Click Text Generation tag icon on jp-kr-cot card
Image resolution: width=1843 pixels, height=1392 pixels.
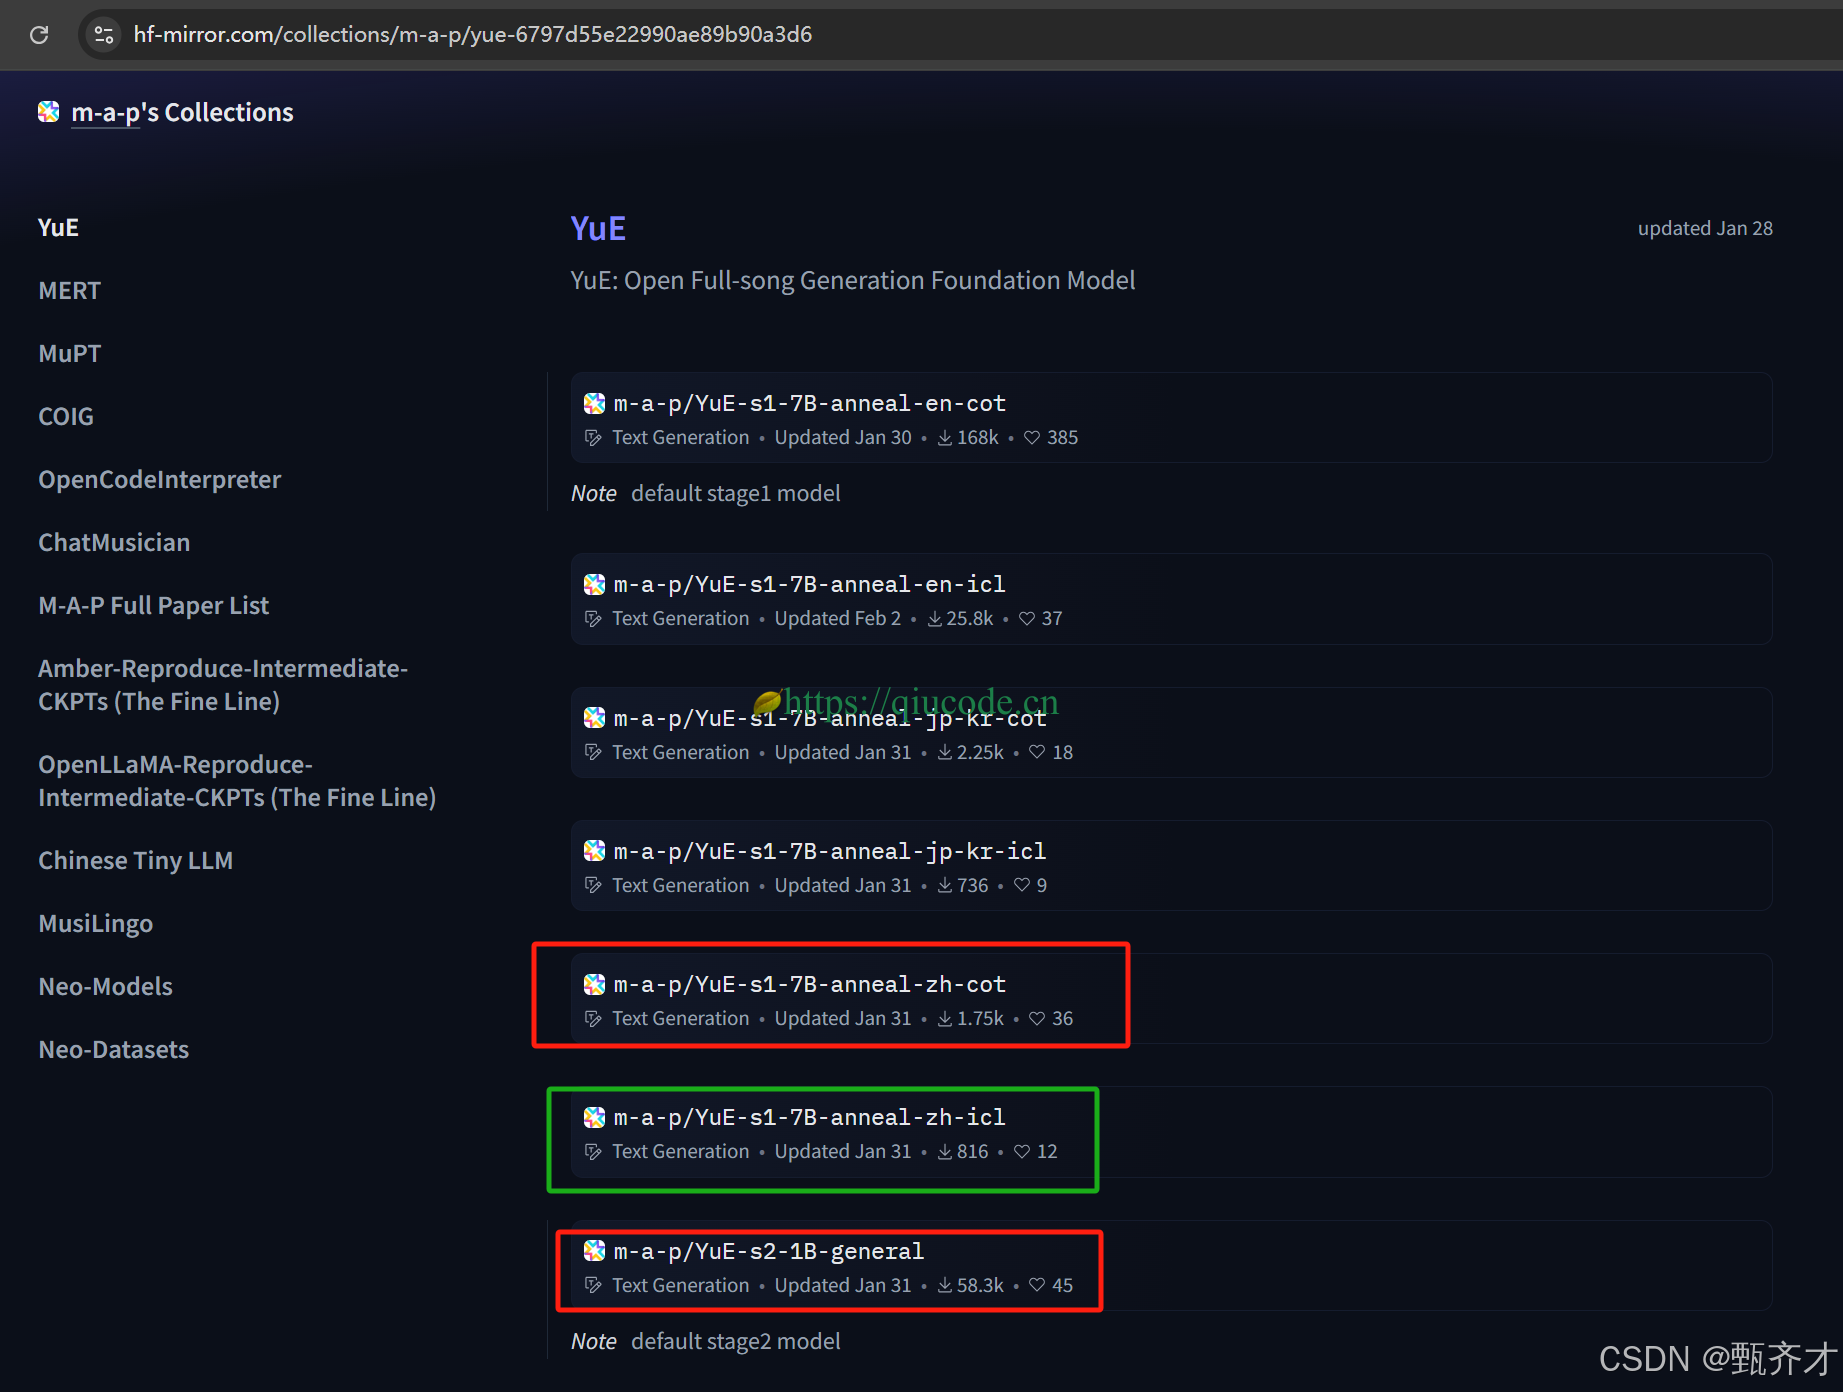(x=593, y=753)
